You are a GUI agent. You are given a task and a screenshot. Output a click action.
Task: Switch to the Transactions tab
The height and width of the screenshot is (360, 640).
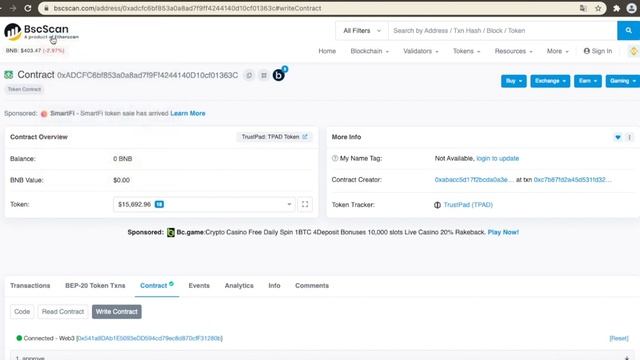[30, 286]
